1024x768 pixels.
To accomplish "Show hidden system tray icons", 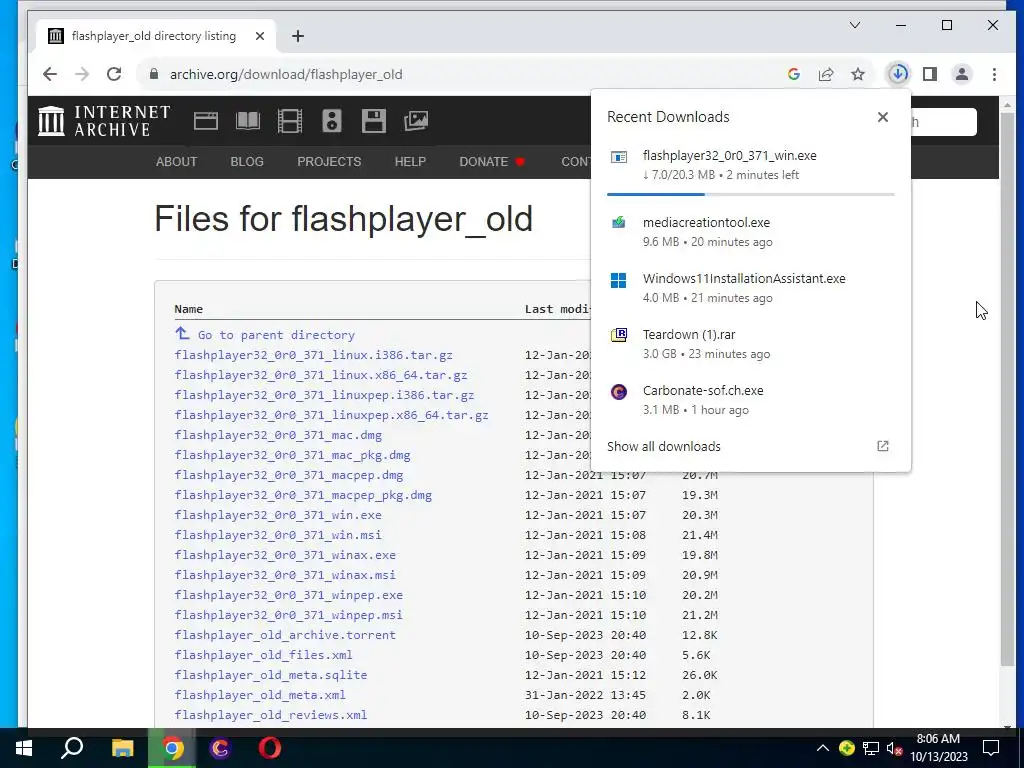I will pos(822,748).
